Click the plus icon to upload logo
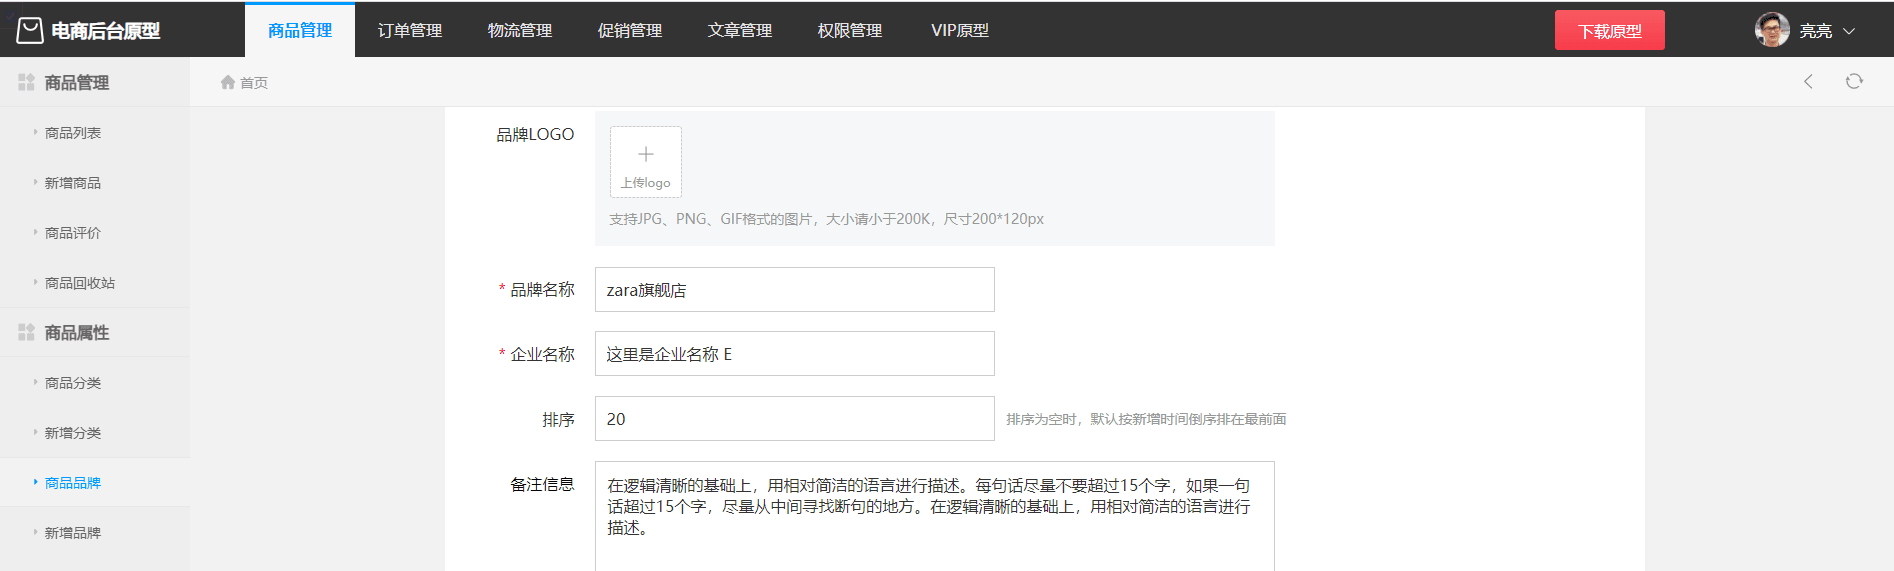 (646, 154)
